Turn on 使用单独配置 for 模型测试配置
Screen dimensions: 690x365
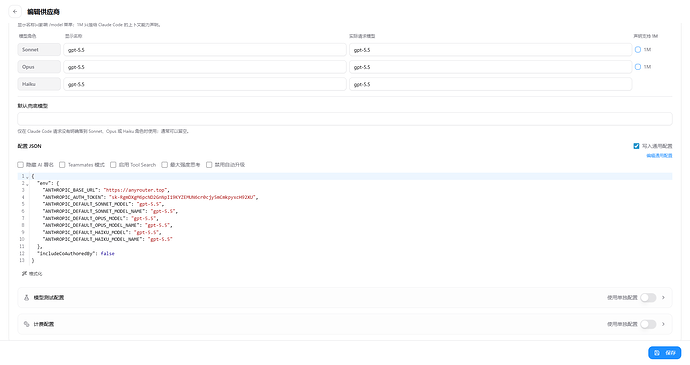pos(648,298)
